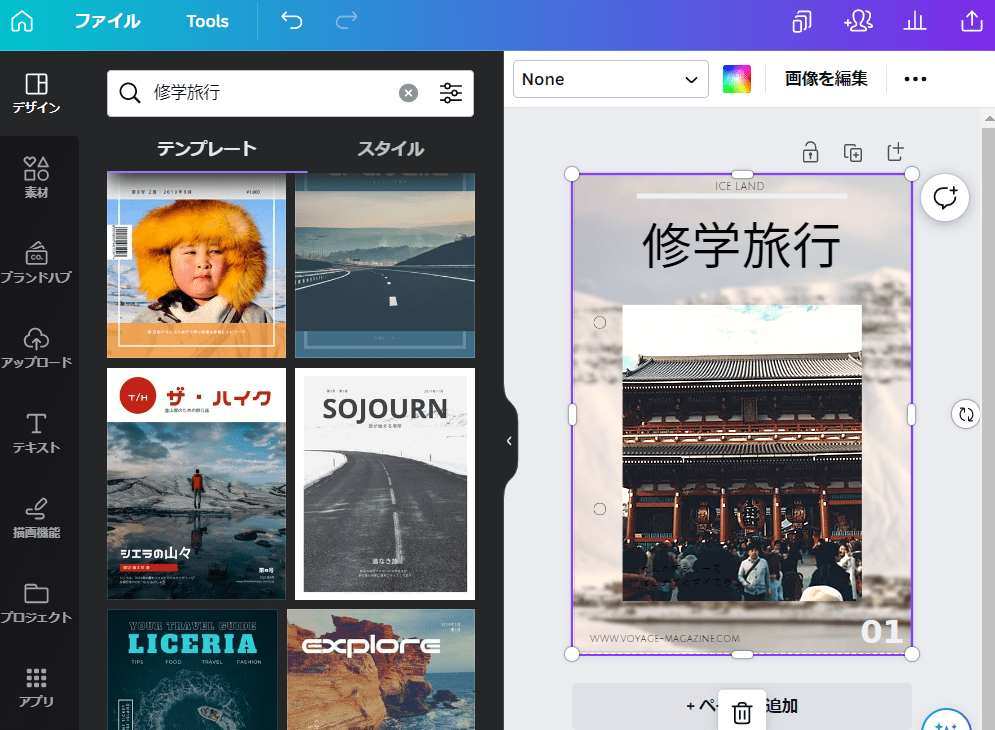Open the three-dot more options menu
The width and height of the screenshot is (995, 730).
pos(915,79)
